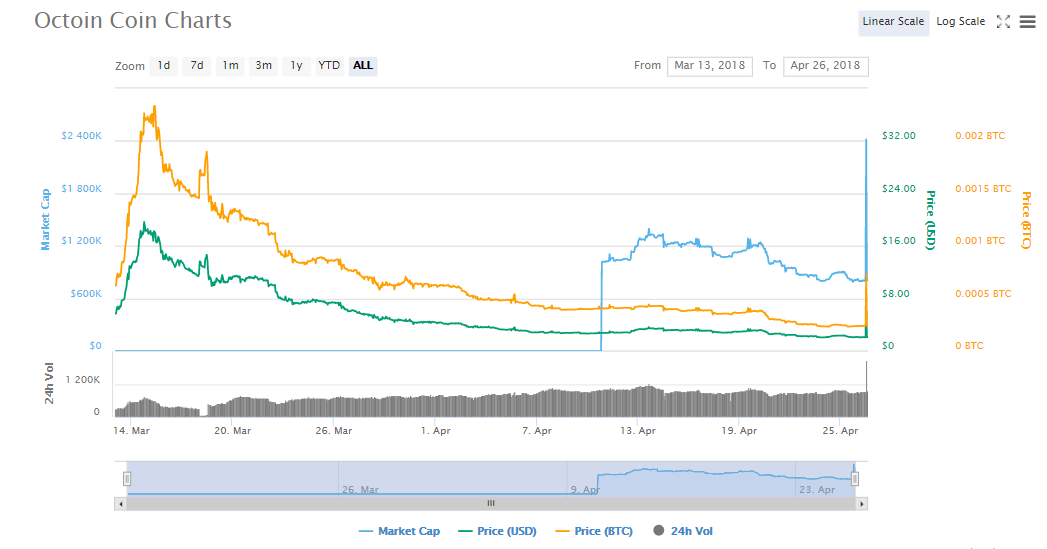Switch to Log Scale
The image size is (1047, 549).
pyautogui.click(x=960, y=21)
